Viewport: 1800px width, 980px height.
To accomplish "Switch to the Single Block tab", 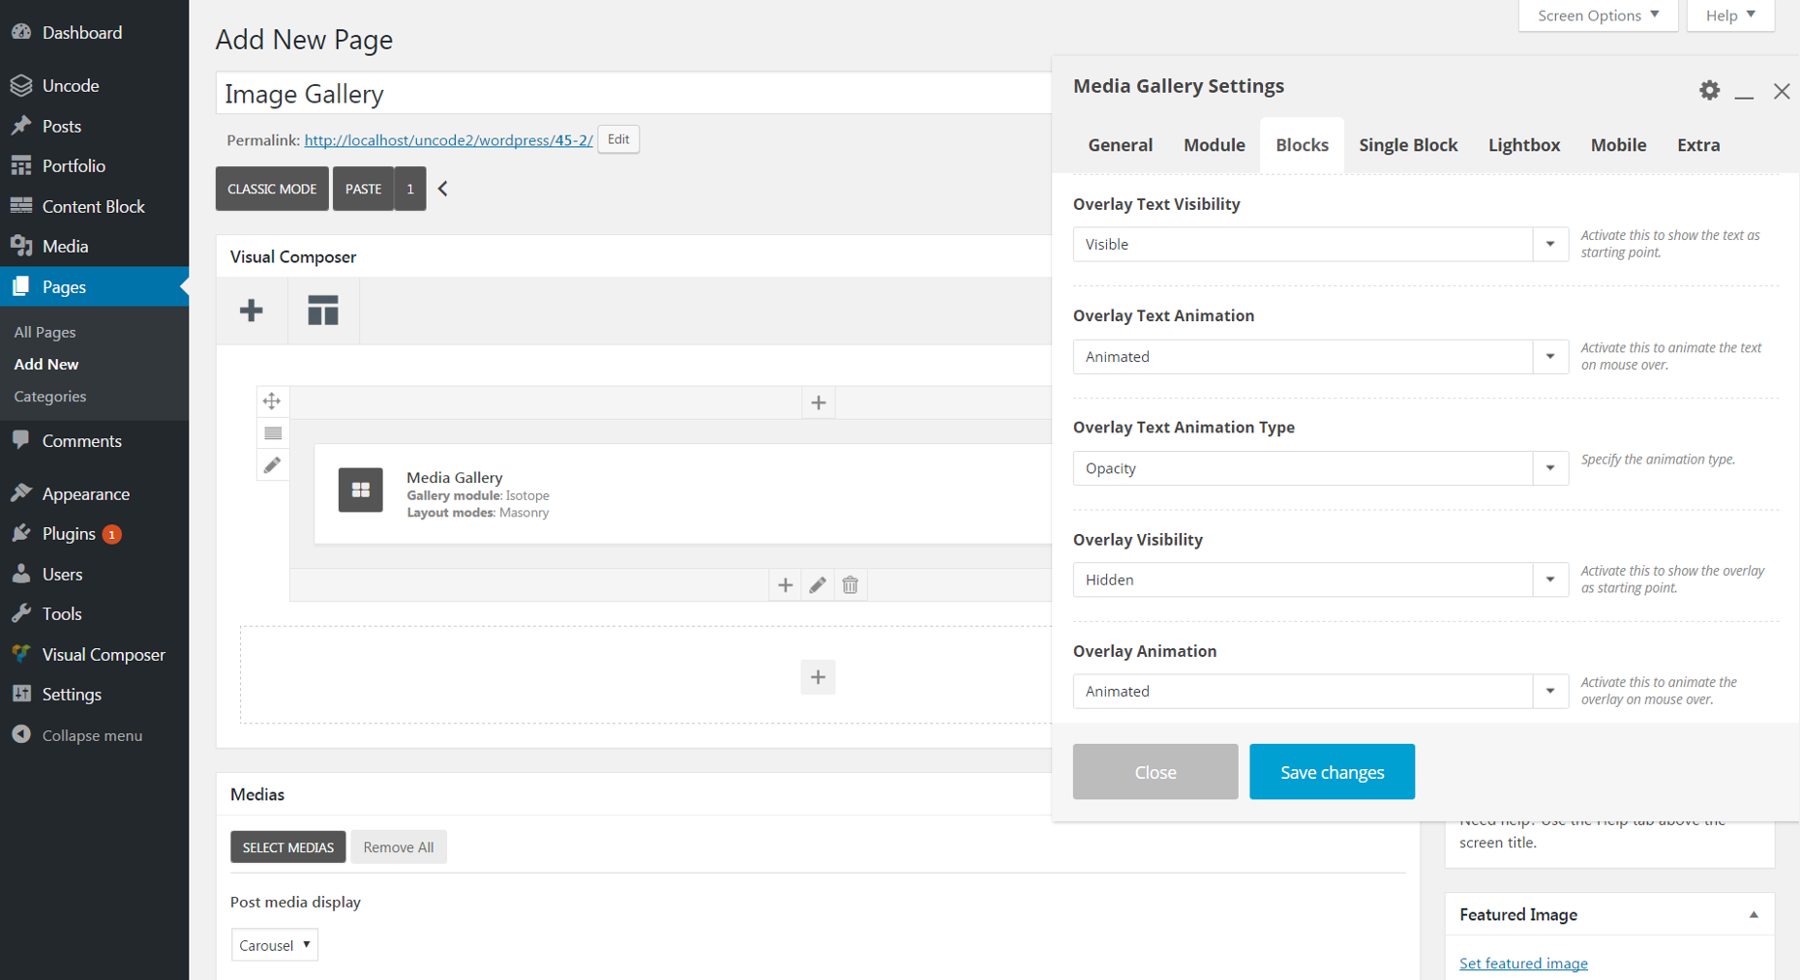I will pos(1408,145).
